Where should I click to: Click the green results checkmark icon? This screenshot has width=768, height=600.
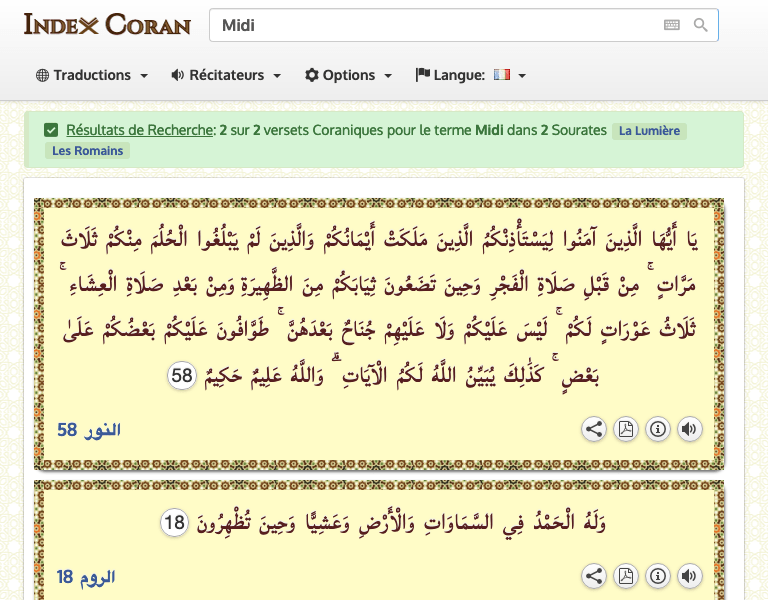point(51,130)
